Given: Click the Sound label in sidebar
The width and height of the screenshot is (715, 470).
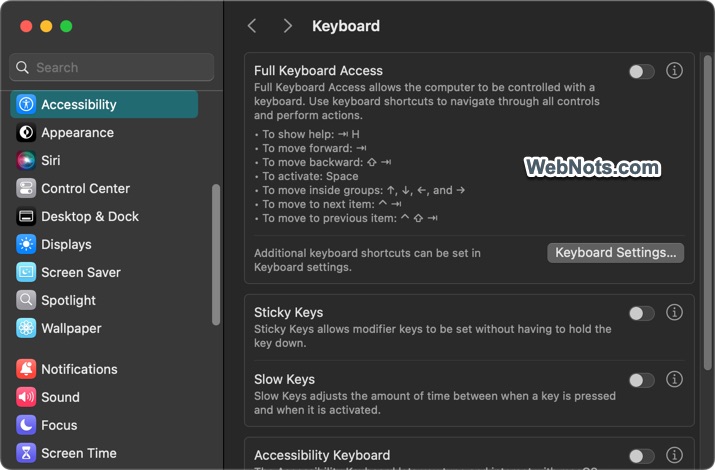Looking at the screenshot, I should click(x=60, y=397).
